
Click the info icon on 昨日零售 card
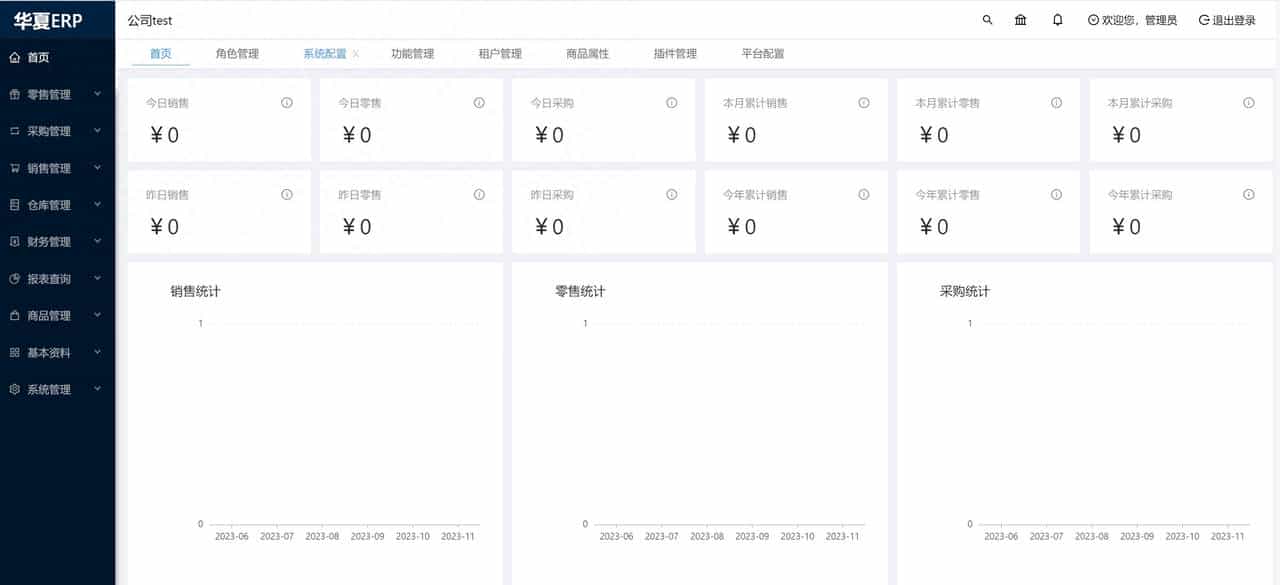[479, 194]
